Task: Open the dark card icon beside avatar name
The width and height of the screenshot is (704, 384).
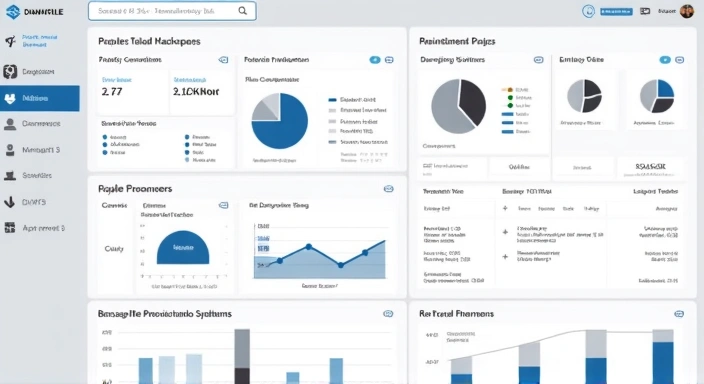Action: coord(645,11)
